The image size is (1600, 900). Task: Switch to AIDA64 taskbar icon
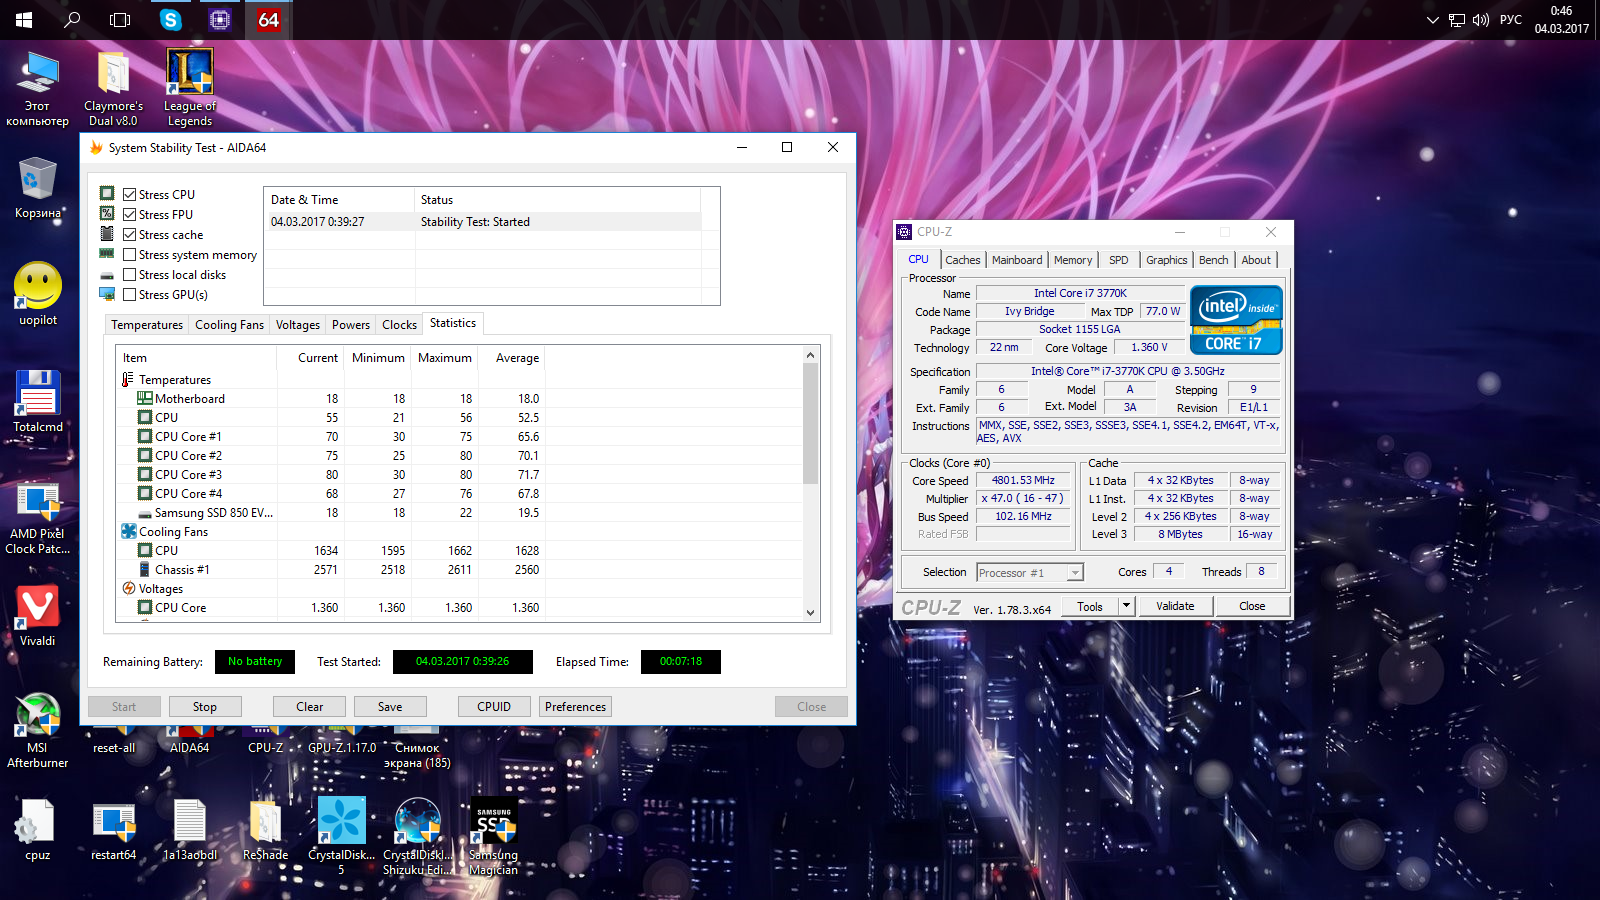[269, 20]
